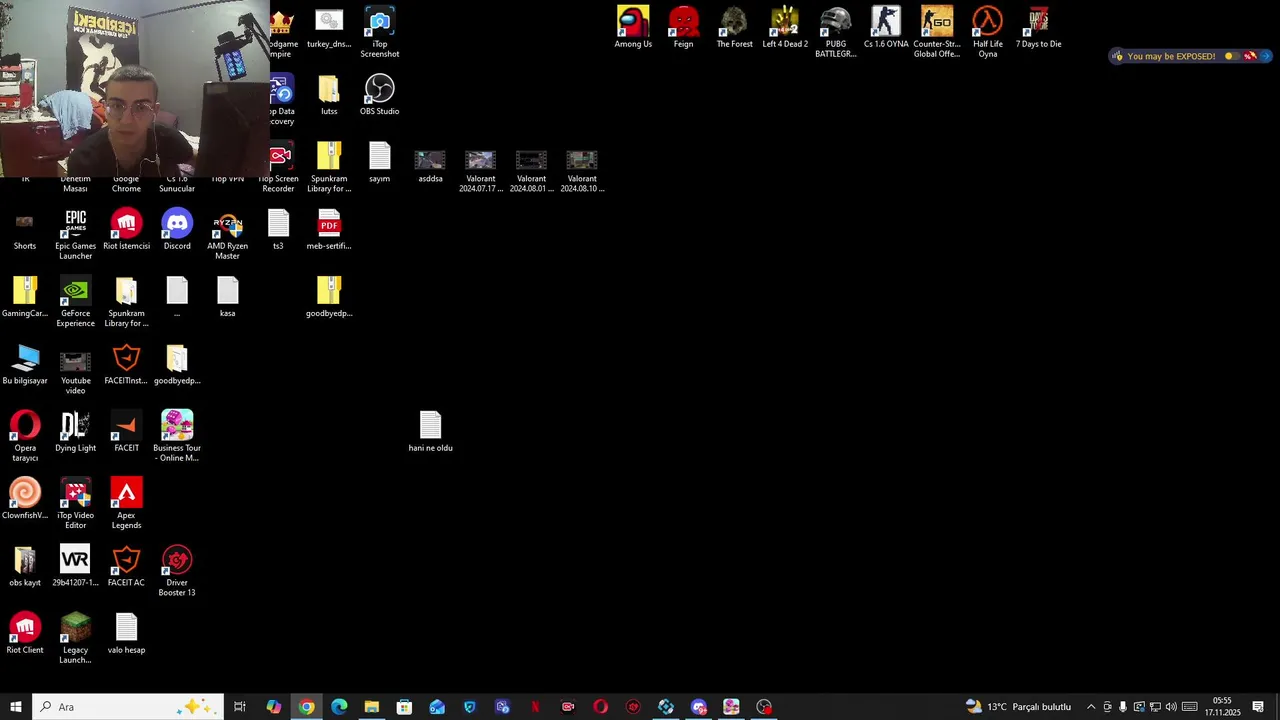Open the goodbyedp zip next to kasa
Screen dimensions: 1280x720
click(329, 296)
